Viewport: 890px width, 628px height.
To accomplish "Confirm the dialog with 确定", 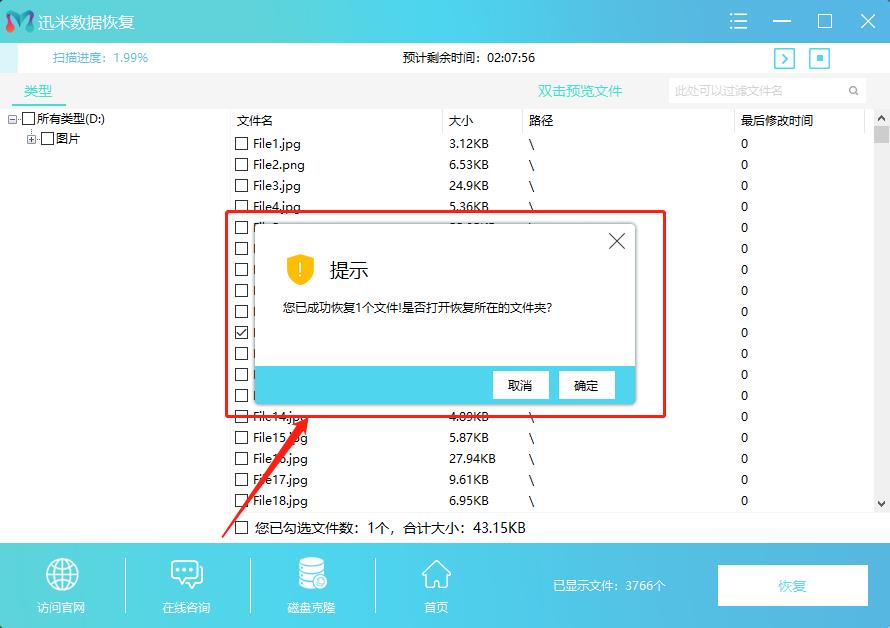I will [586, 385].
